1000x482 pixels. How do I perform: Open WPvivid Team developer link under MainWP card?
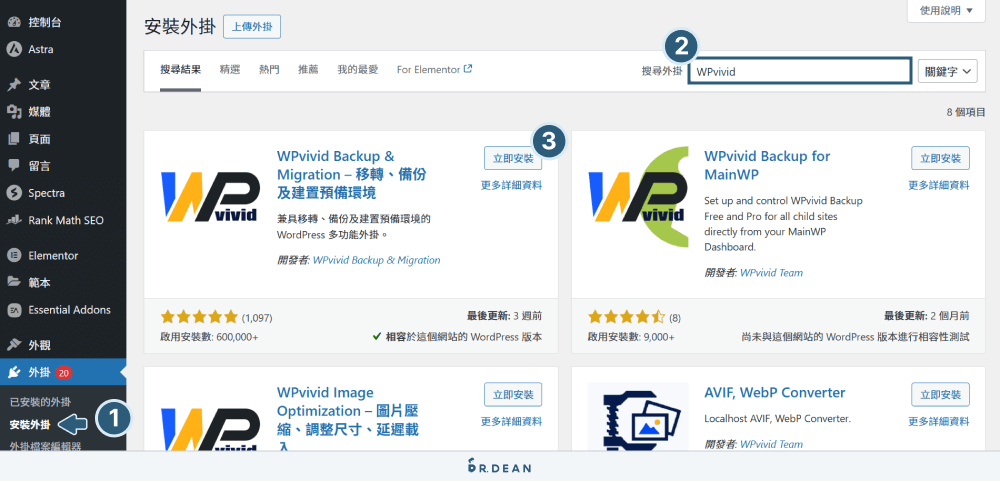click(x=771, y=273)
